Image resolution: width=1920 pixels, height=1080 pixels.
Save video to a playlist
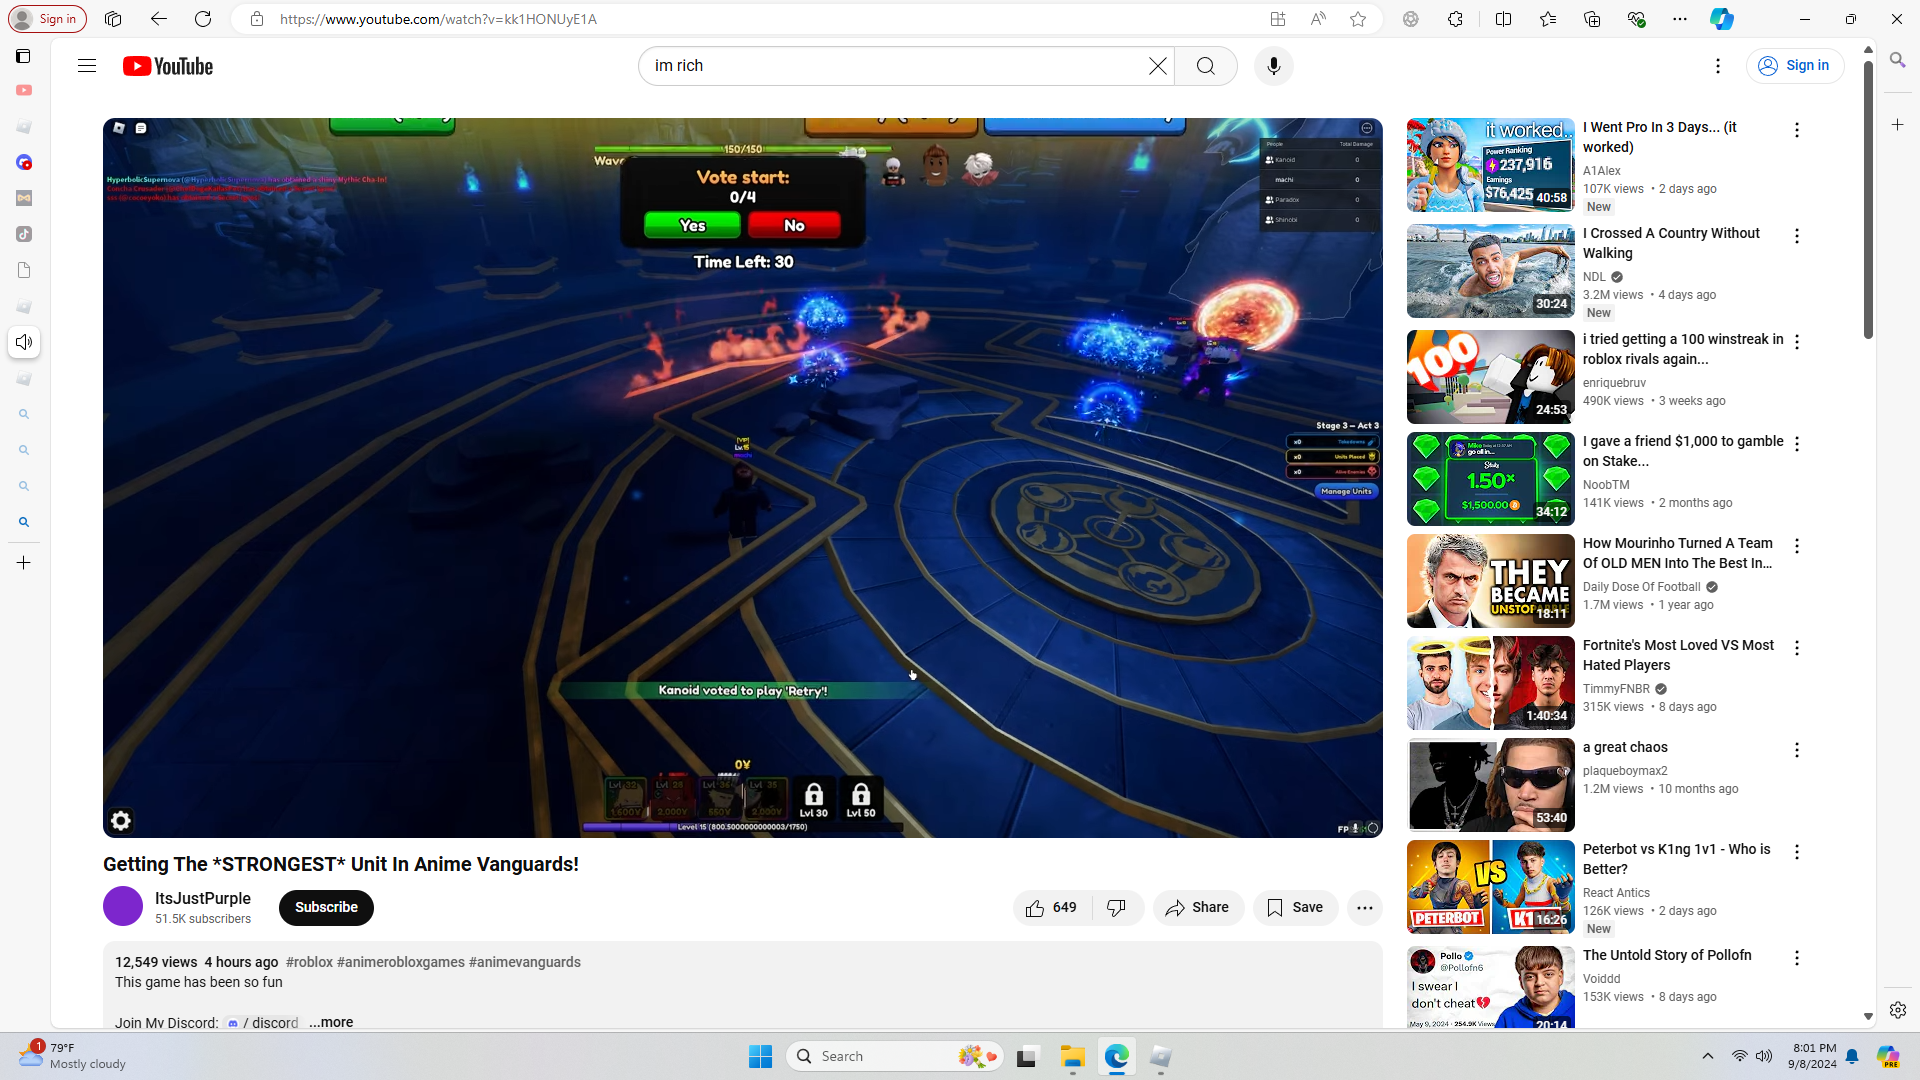pyautogui.click(x=1295, y=908)
